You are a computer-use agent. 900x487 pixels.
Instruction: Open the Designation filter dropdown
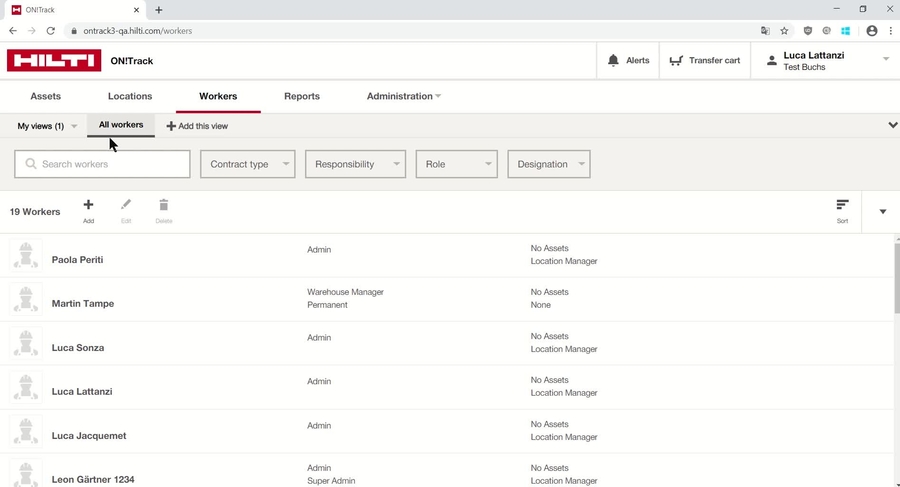click(549, 164)
